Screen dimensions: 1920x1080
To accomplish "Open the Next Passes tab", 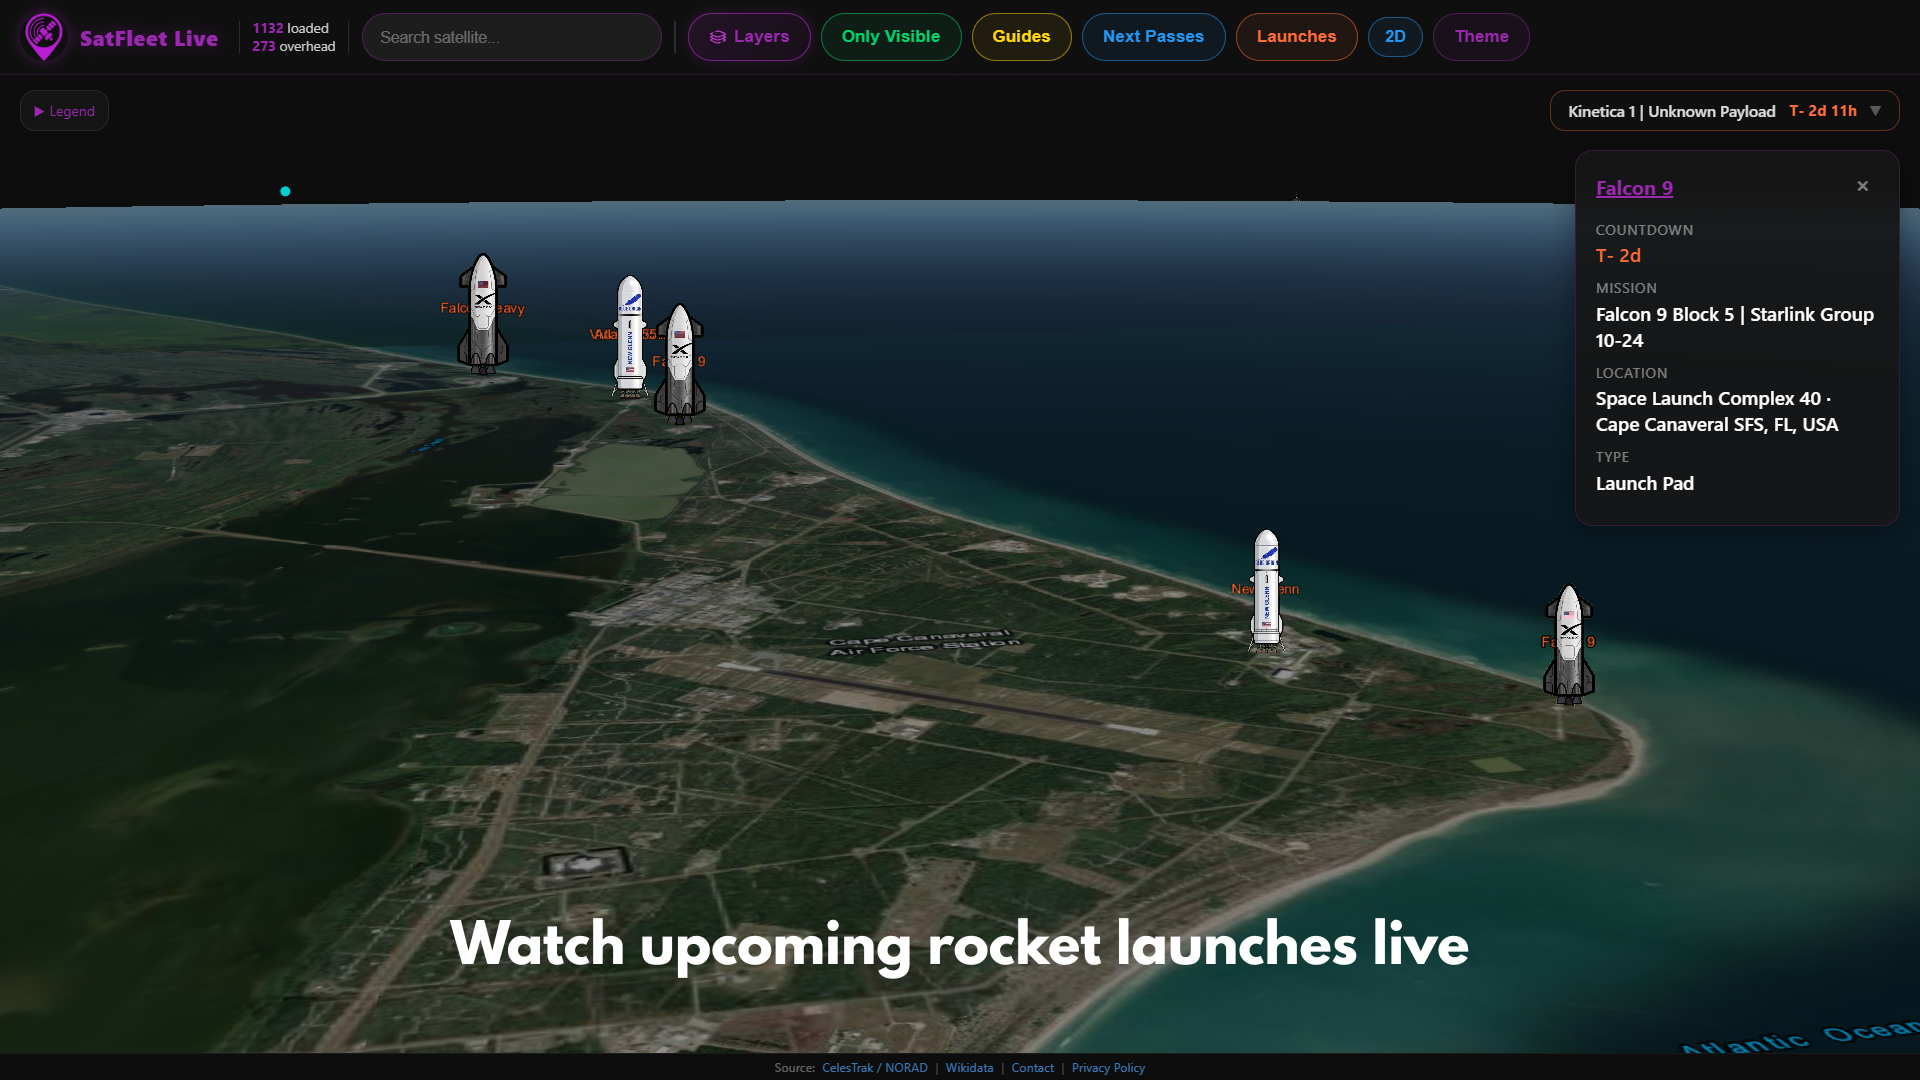I will coord(1152,37).
